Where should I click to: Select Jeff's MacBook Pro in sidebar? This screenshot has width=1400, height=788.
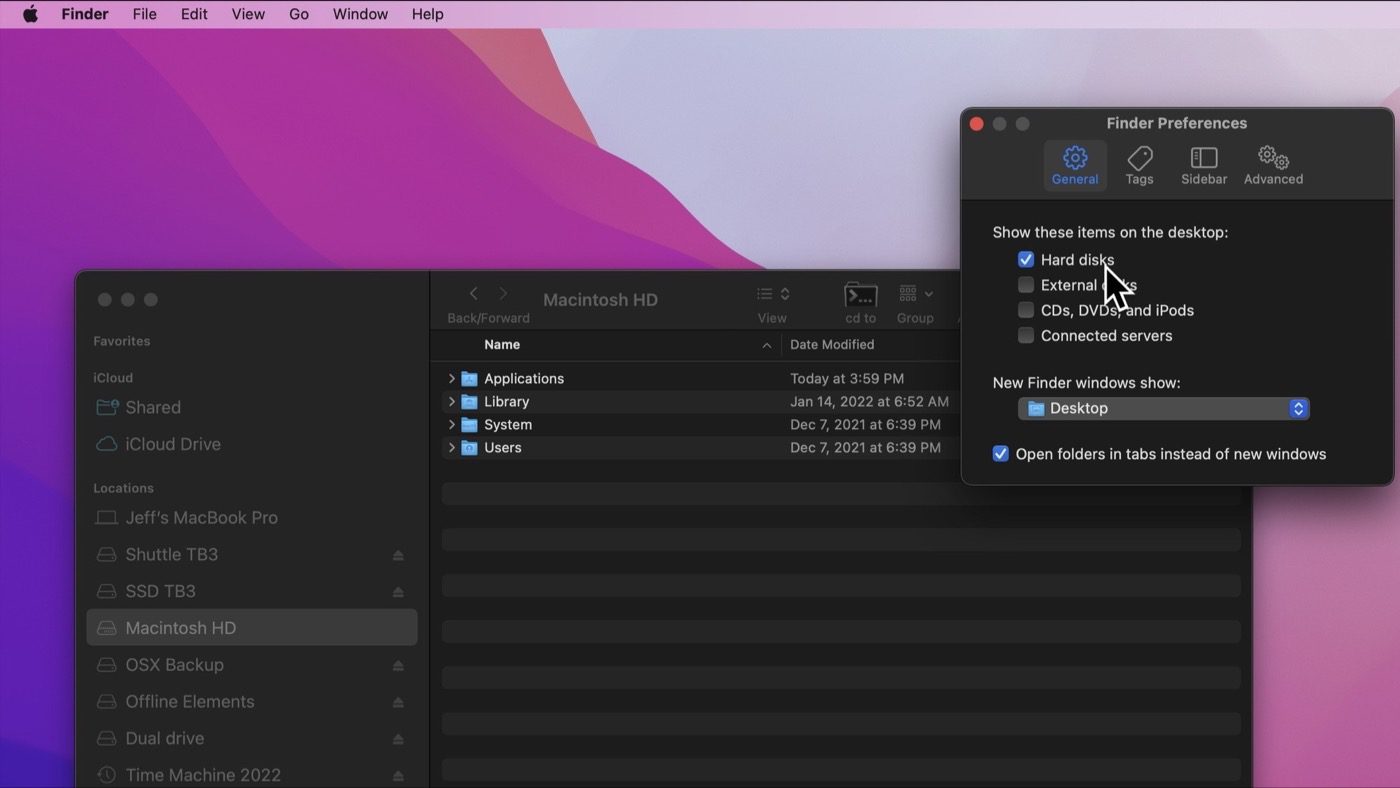[x=201, y=518]
